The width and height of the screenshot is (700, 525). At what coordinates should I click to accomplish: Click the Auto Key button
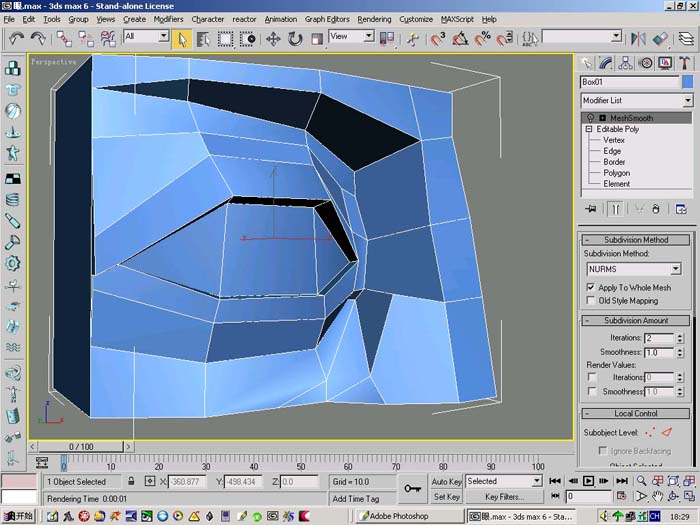tap(446, 482)
